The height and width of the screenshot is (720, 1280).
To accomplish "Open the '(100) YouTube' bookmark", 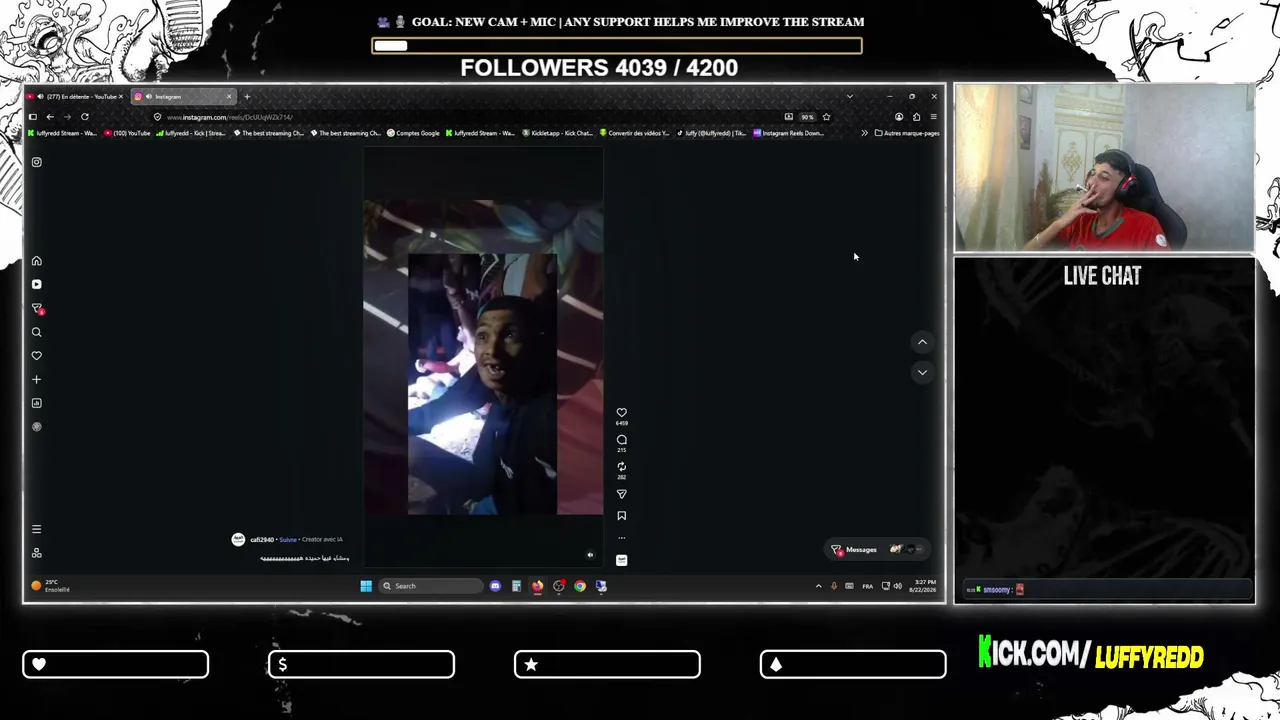I will tap(127, 133).
